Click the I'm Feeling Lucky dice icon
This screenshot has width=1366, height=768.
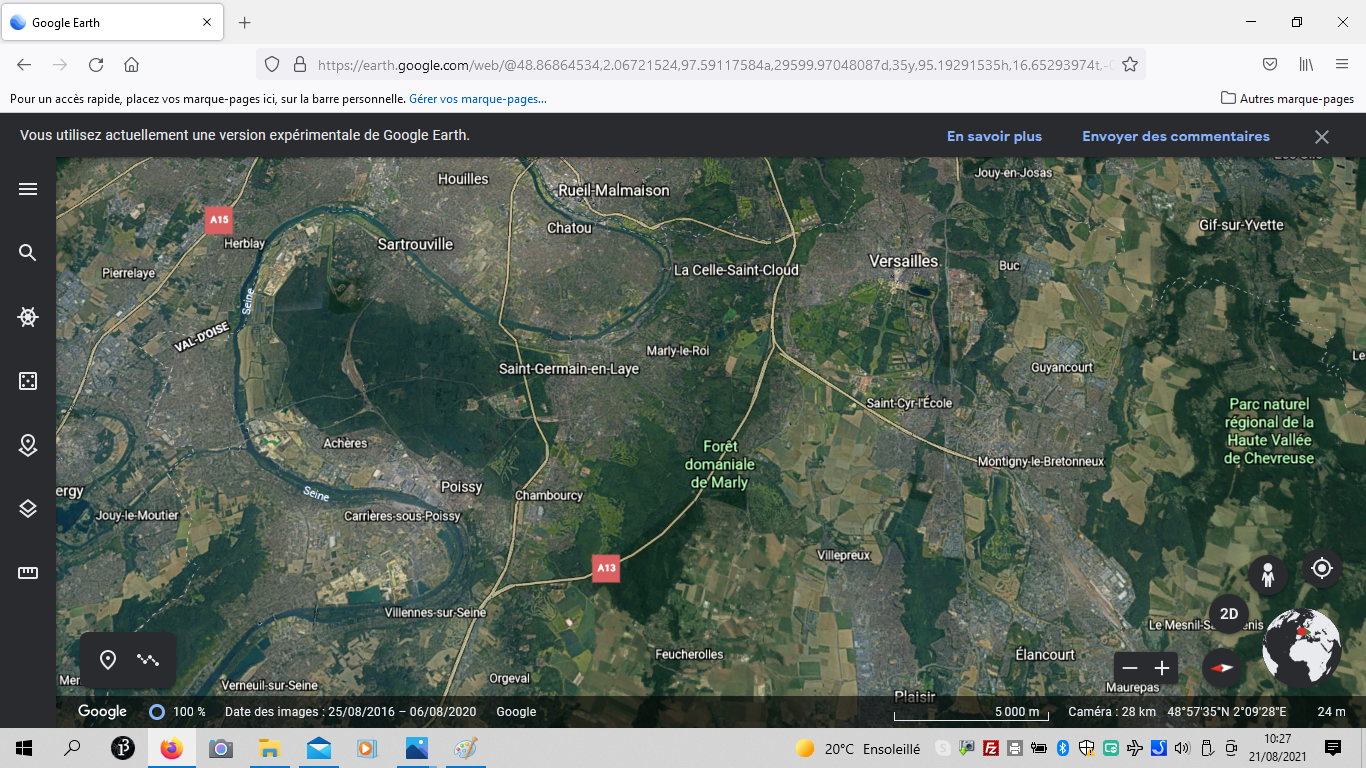click(28, 381)
